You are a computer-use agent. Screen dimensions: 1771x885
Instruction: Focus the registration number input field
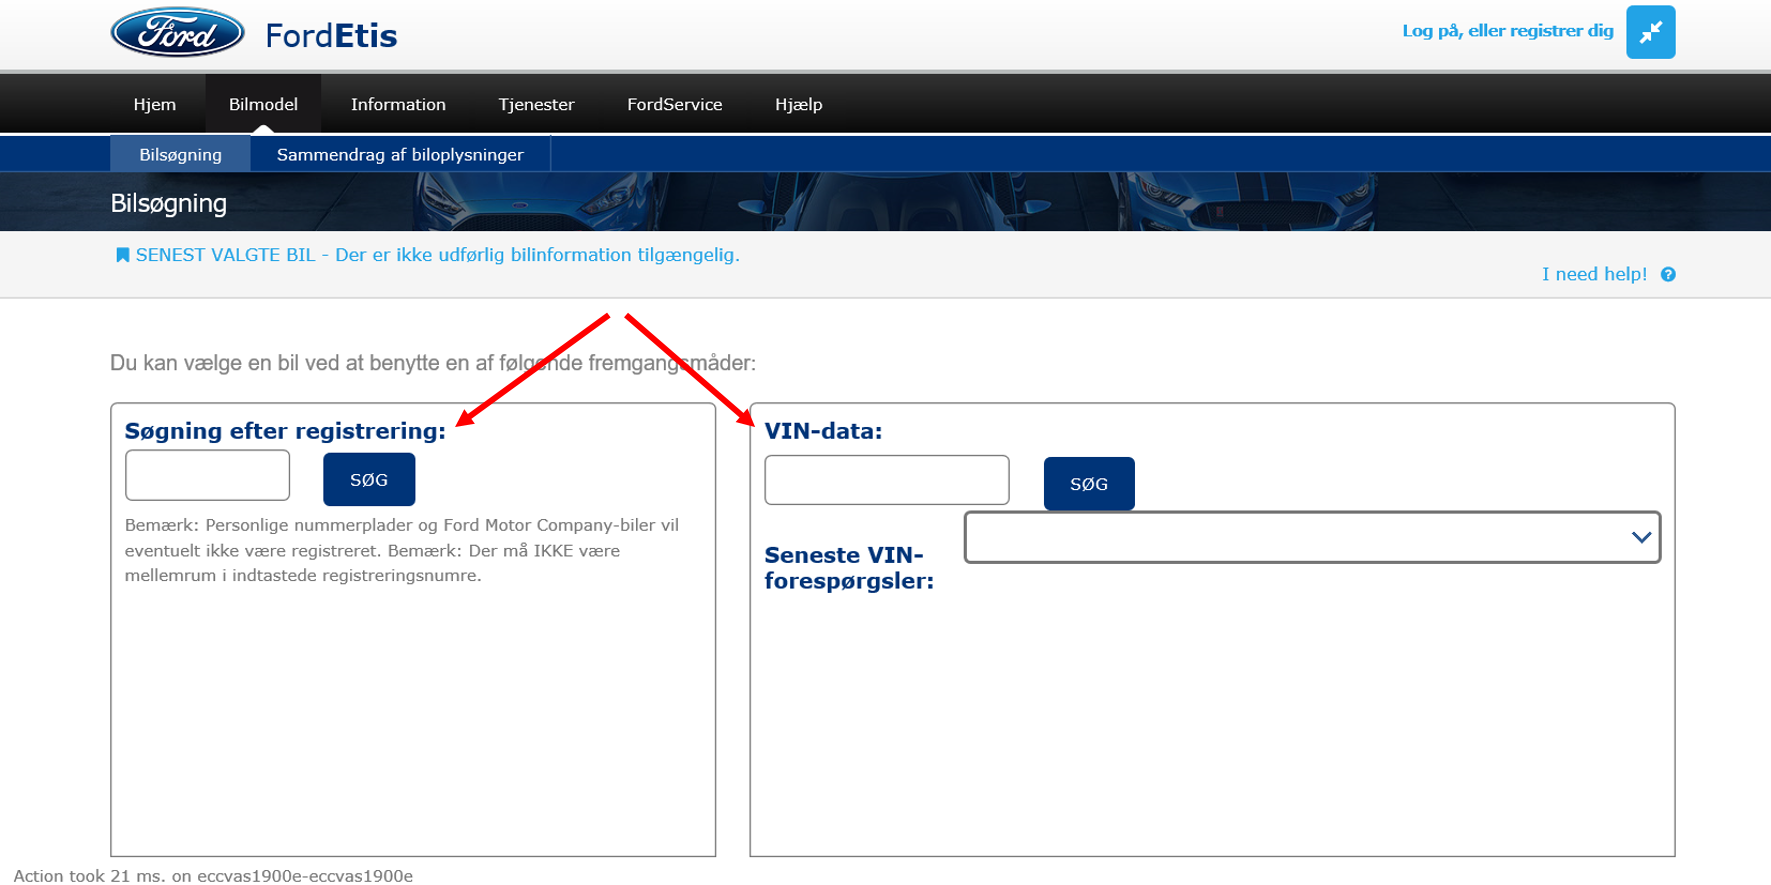pos(207,475)
